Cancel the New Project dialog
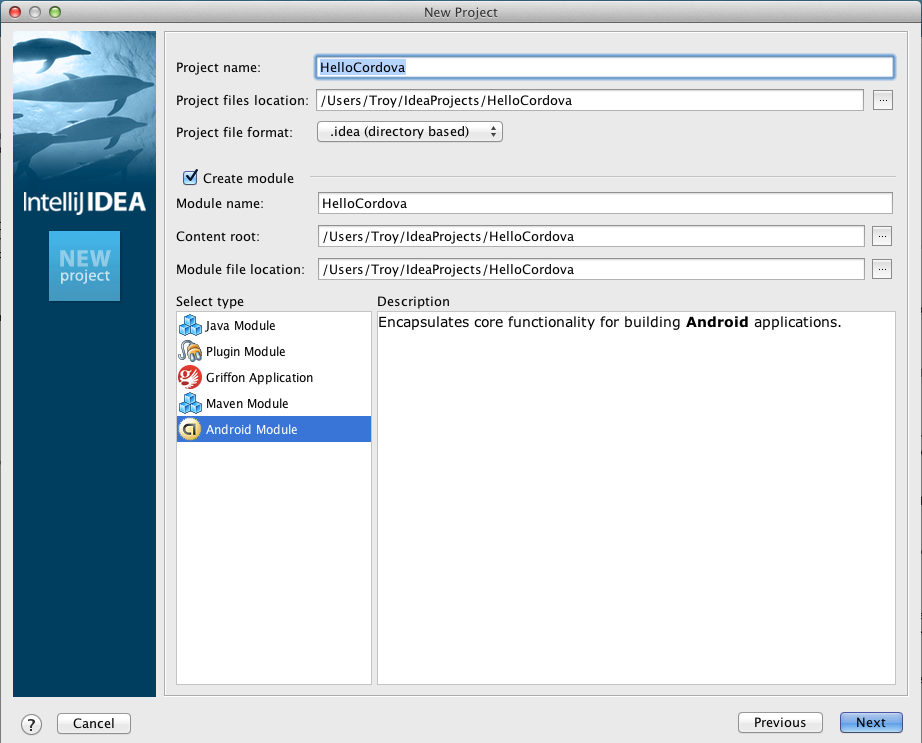The height and width of the screenshot is (743, 922). [93, 723]
